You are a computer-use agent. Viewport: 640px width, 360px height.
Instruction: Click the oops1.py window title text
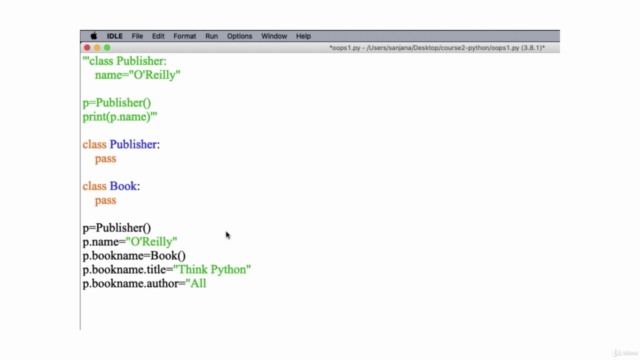click(437, 48)
